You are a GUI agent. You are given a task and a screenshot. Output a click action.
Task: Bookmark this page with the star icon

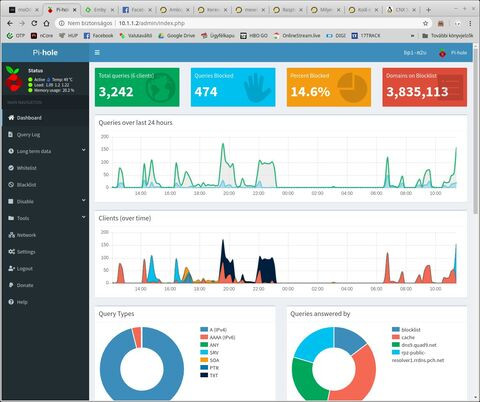425,23
